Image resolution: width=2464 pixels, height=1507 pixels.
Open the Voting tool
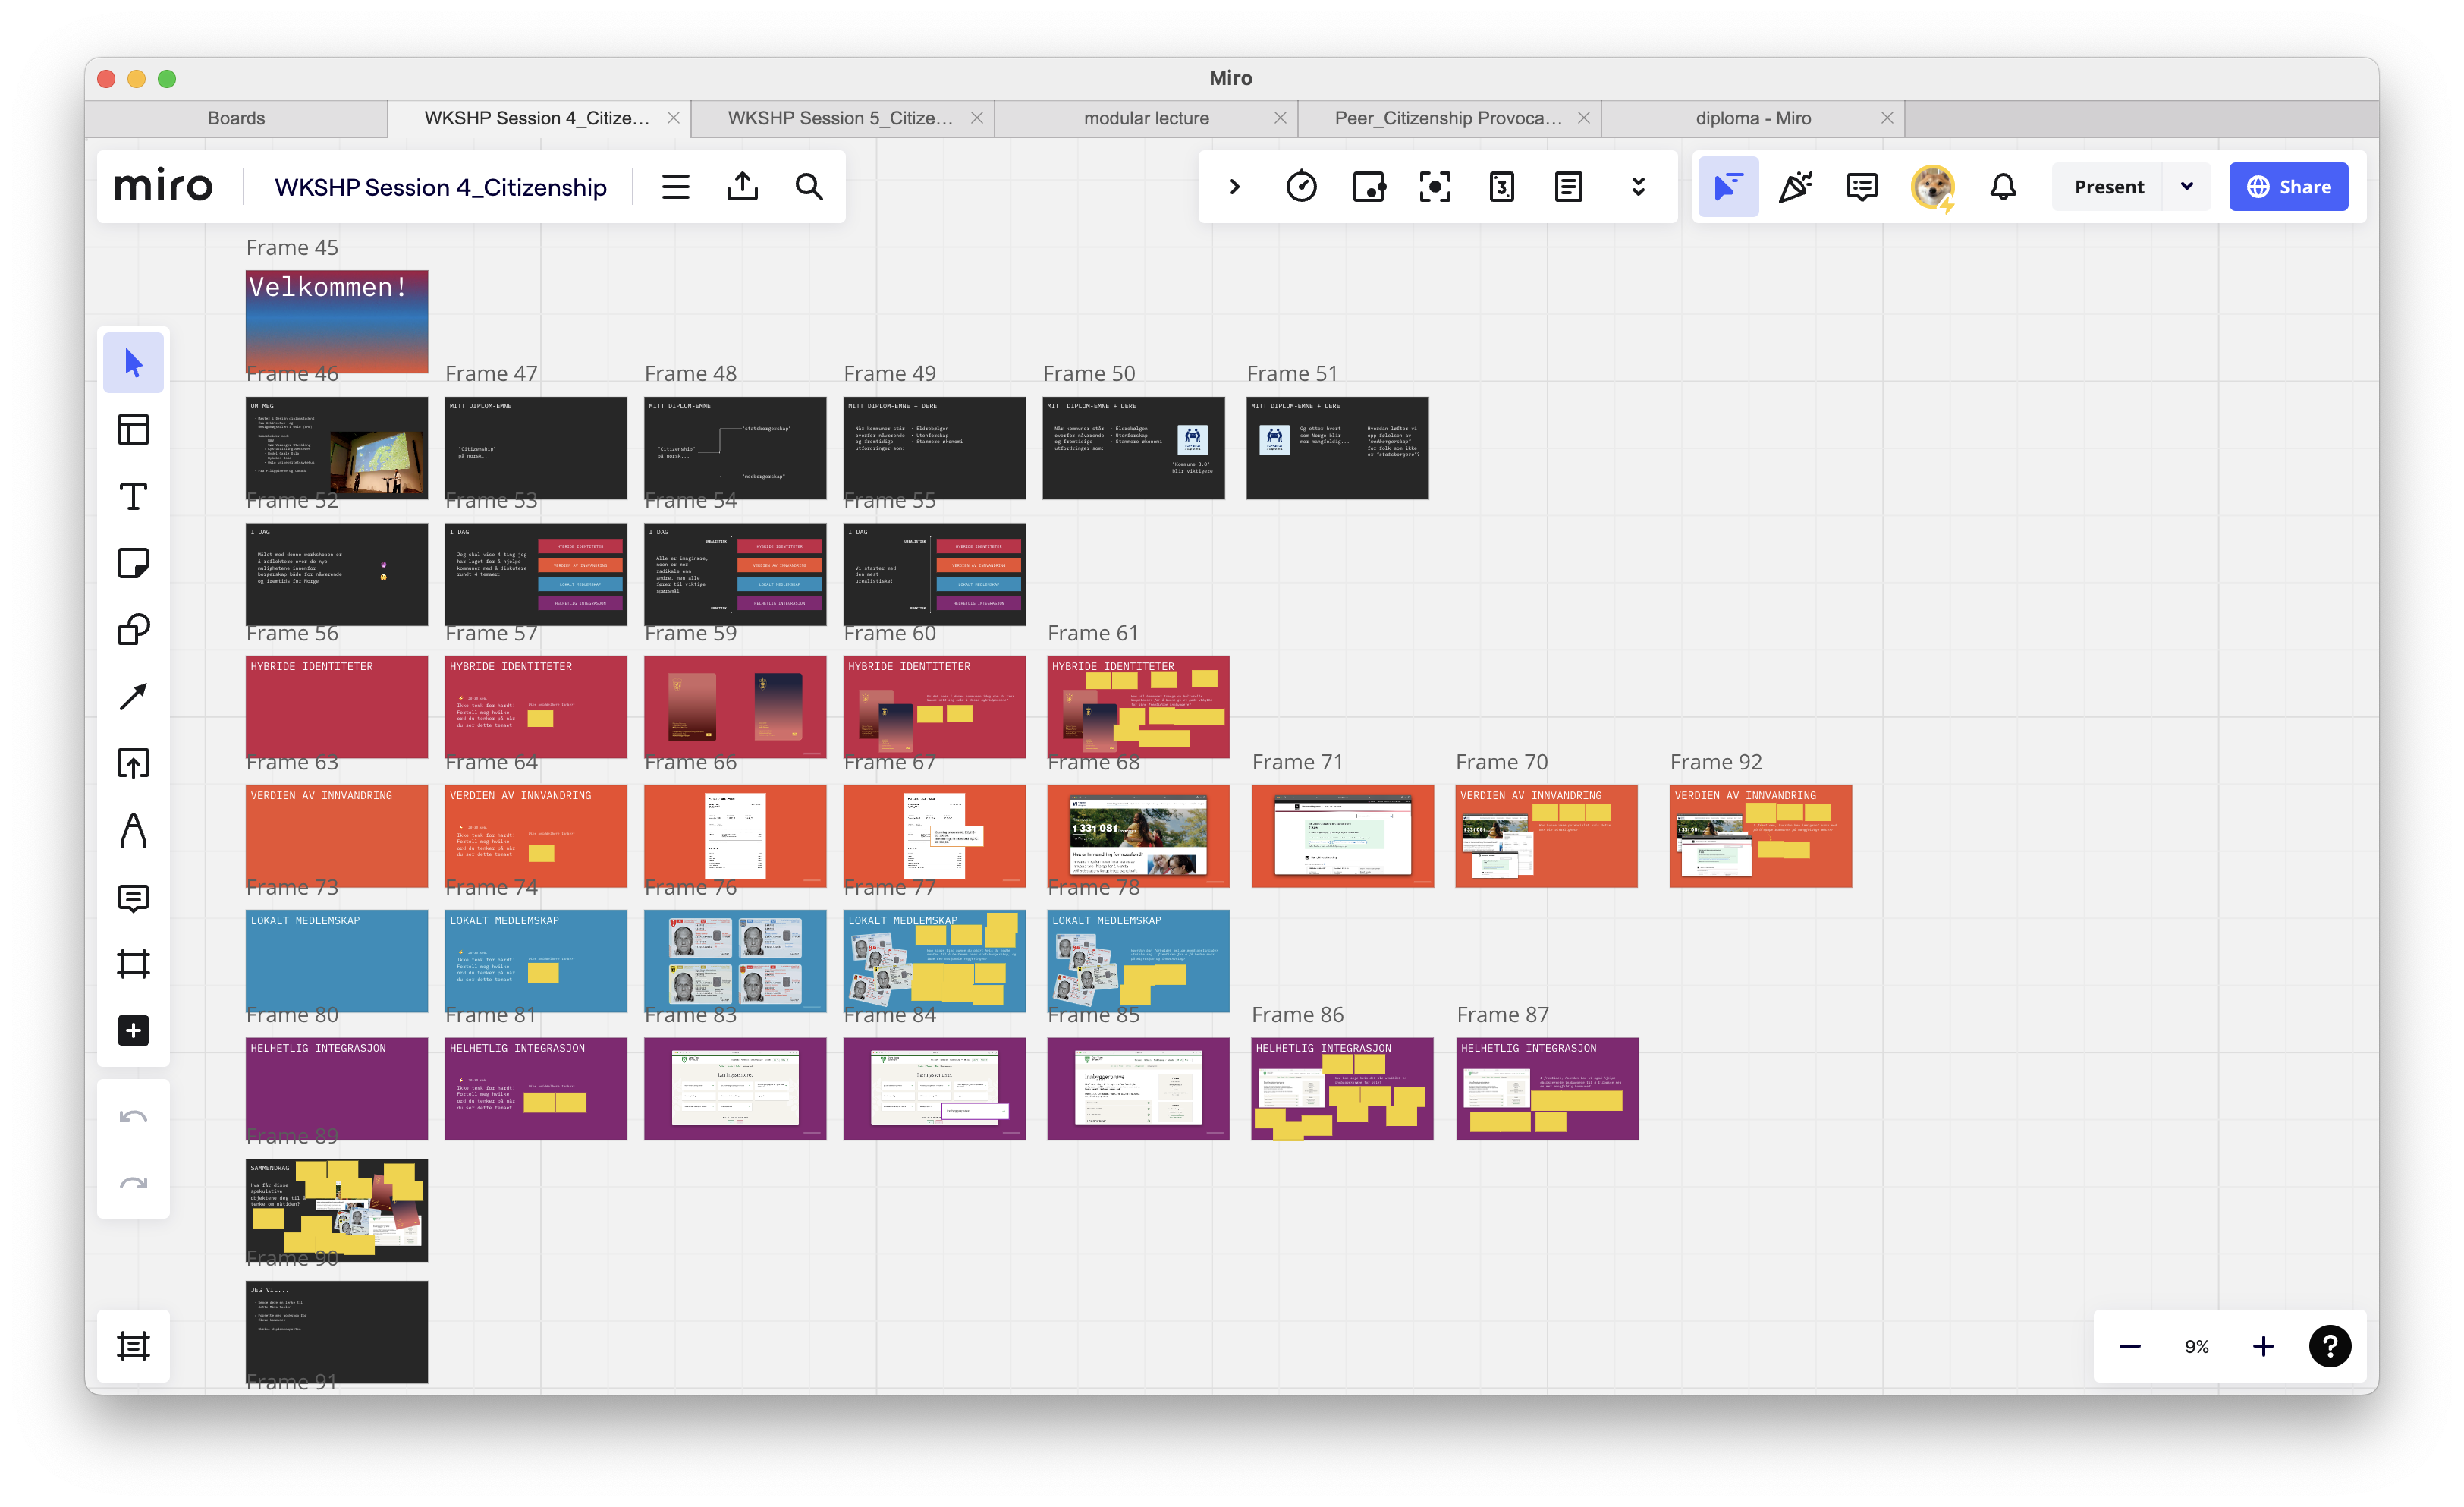(x=1369, y=187)
